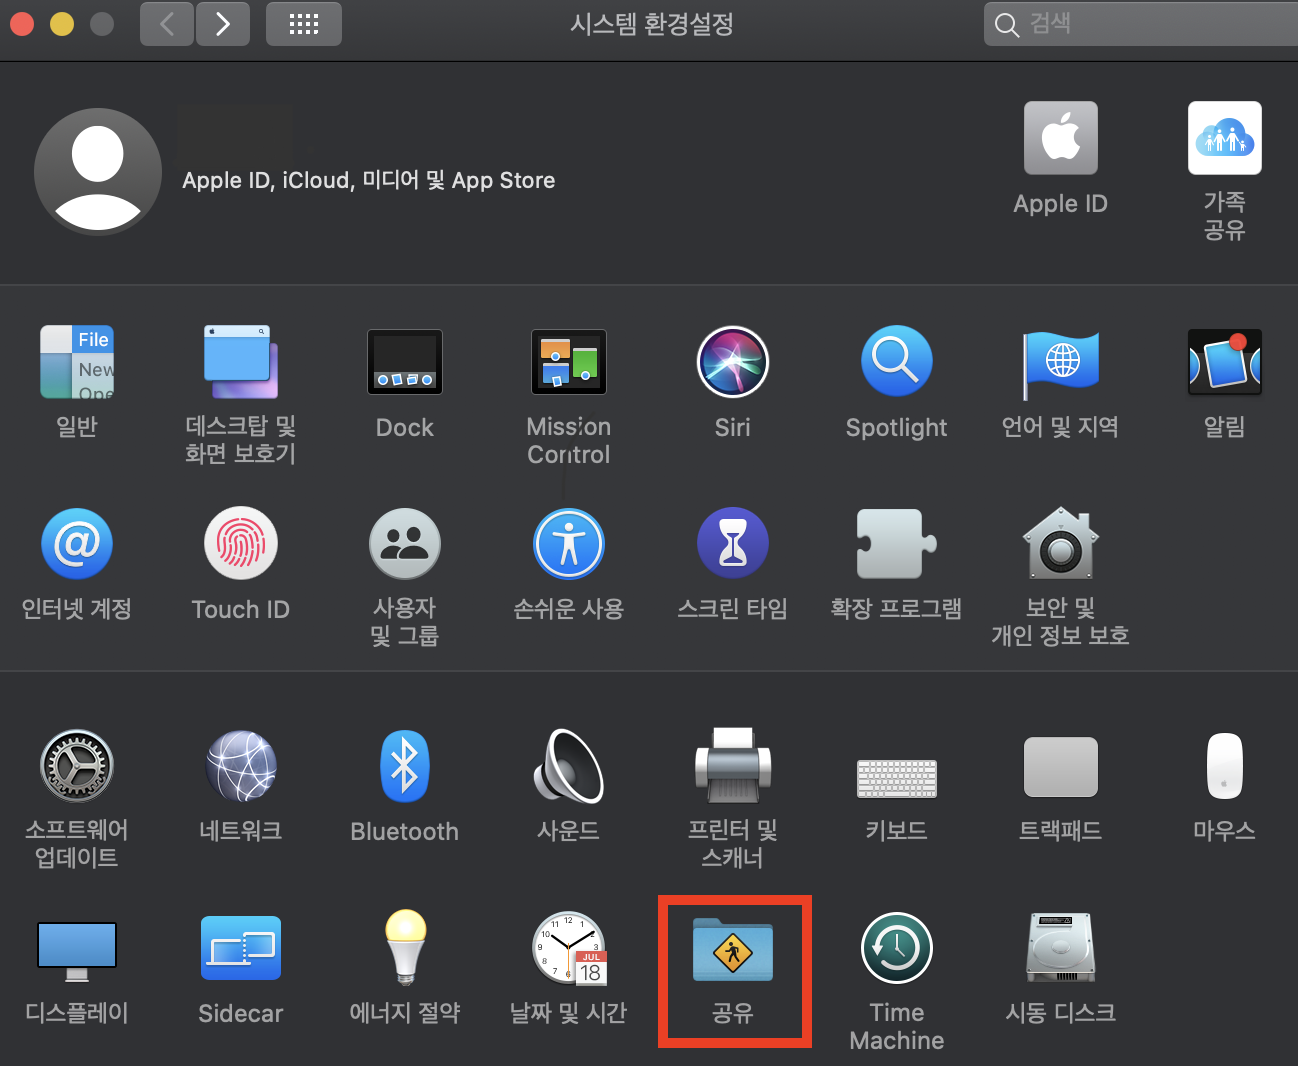Open 보안 및 개인 정보 보호 pane
The image size is (1298, 1066).
(x=1061, y=544)
